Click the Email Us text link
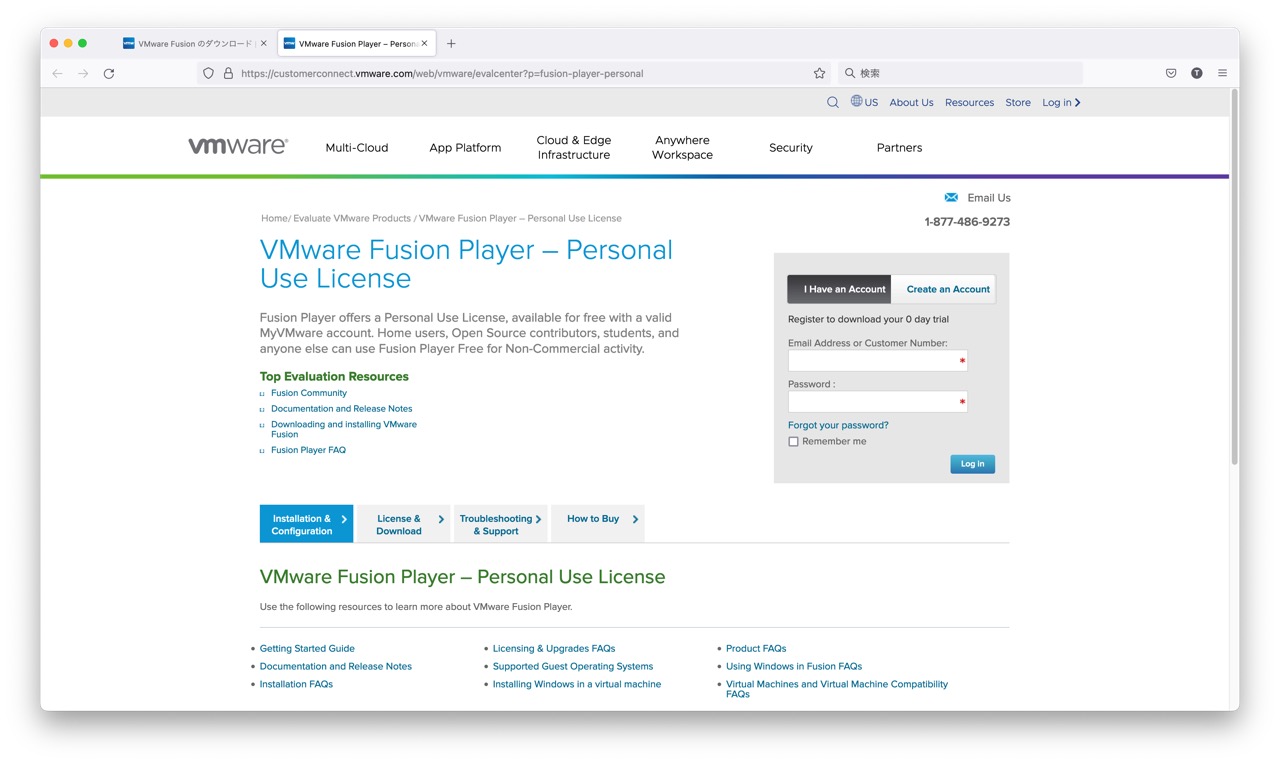 (x=989, y=197)
